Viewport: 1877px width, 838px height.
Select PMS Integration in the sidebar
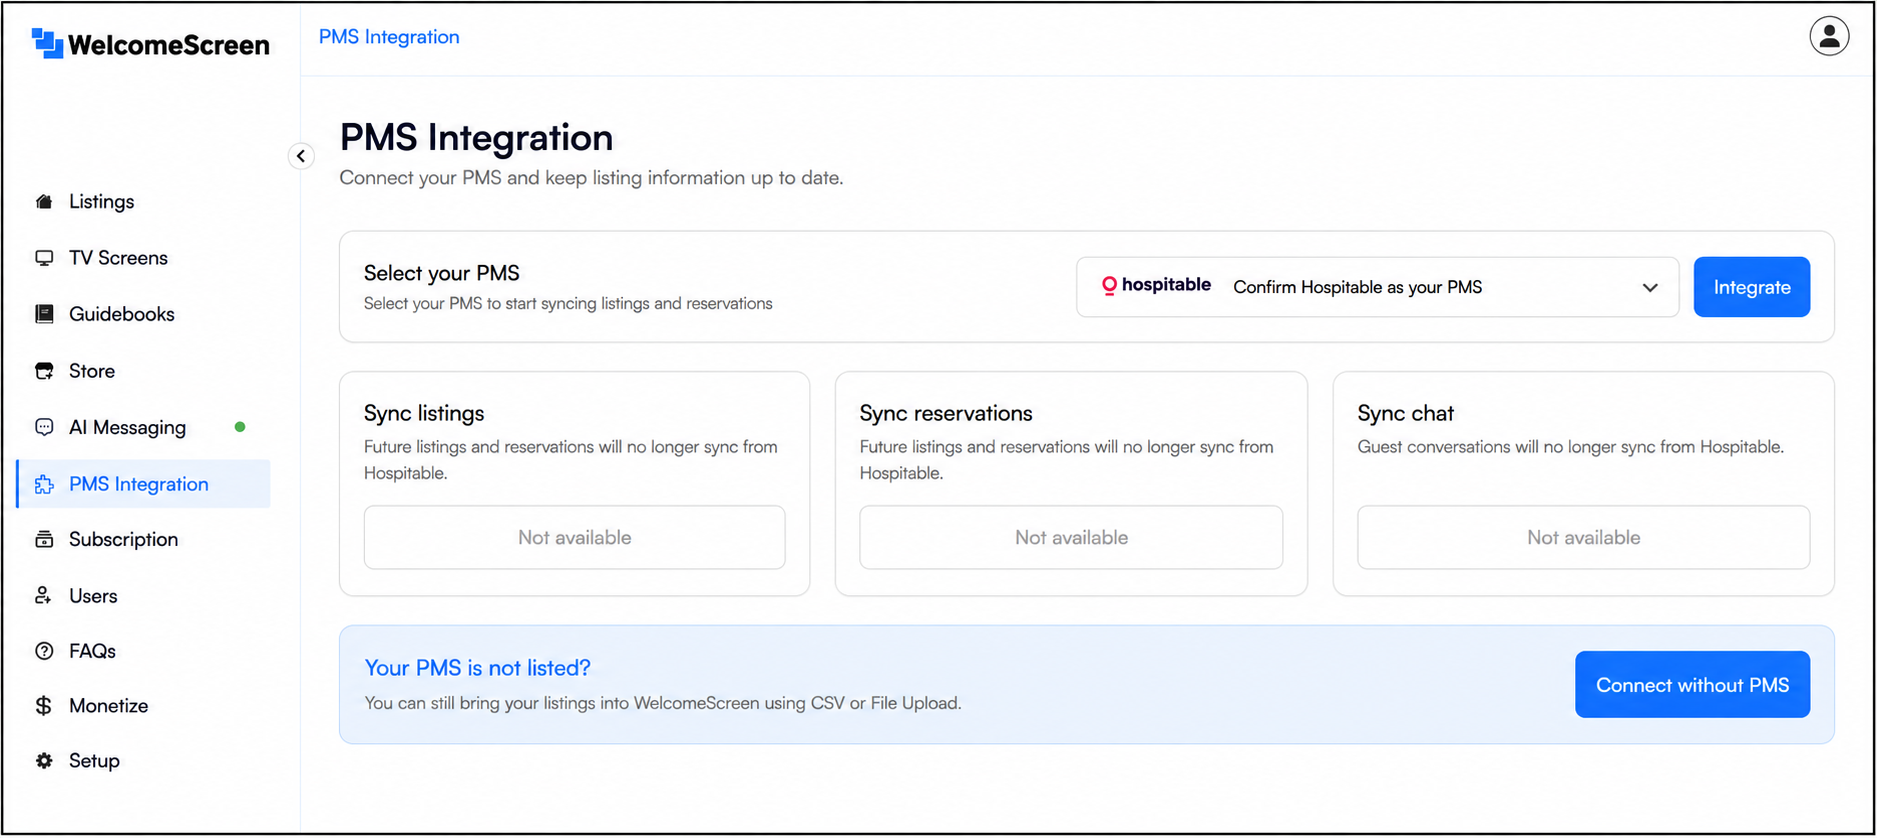tap(144, 484)
